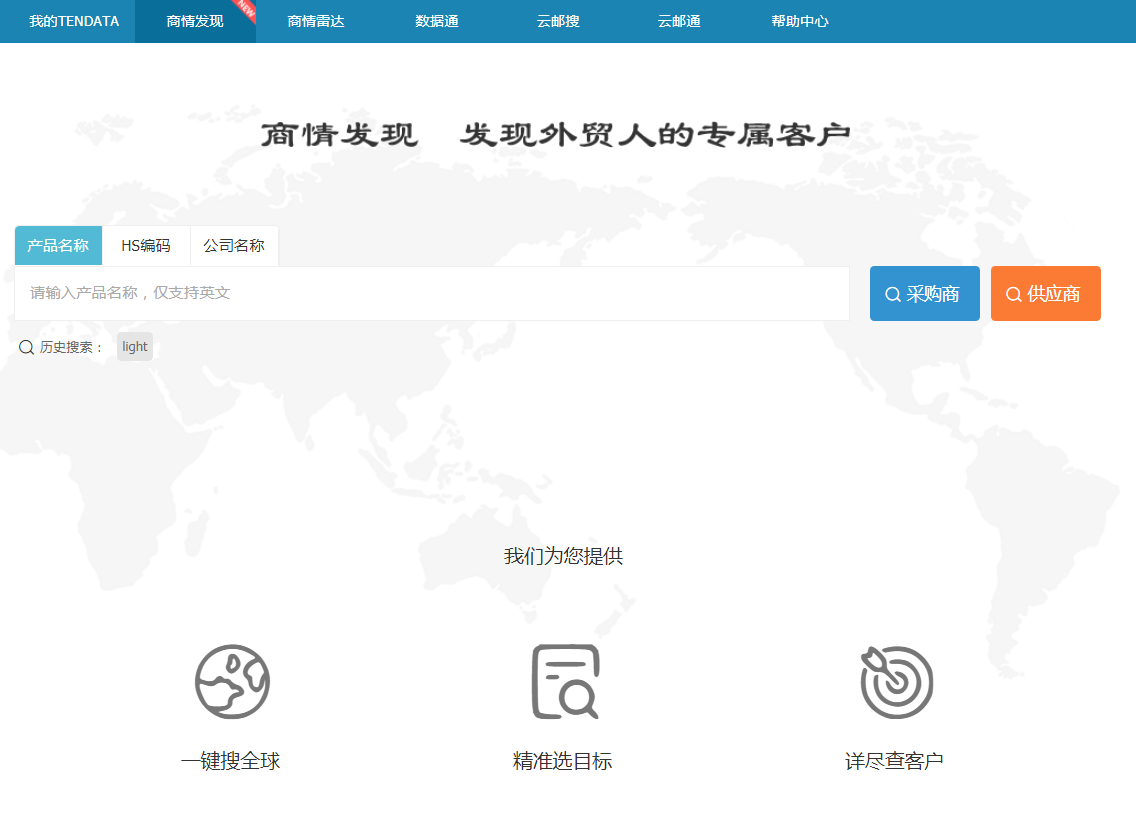
Task: Navigate to 商情雷达 in the top bar
Action: coord(312,20)
